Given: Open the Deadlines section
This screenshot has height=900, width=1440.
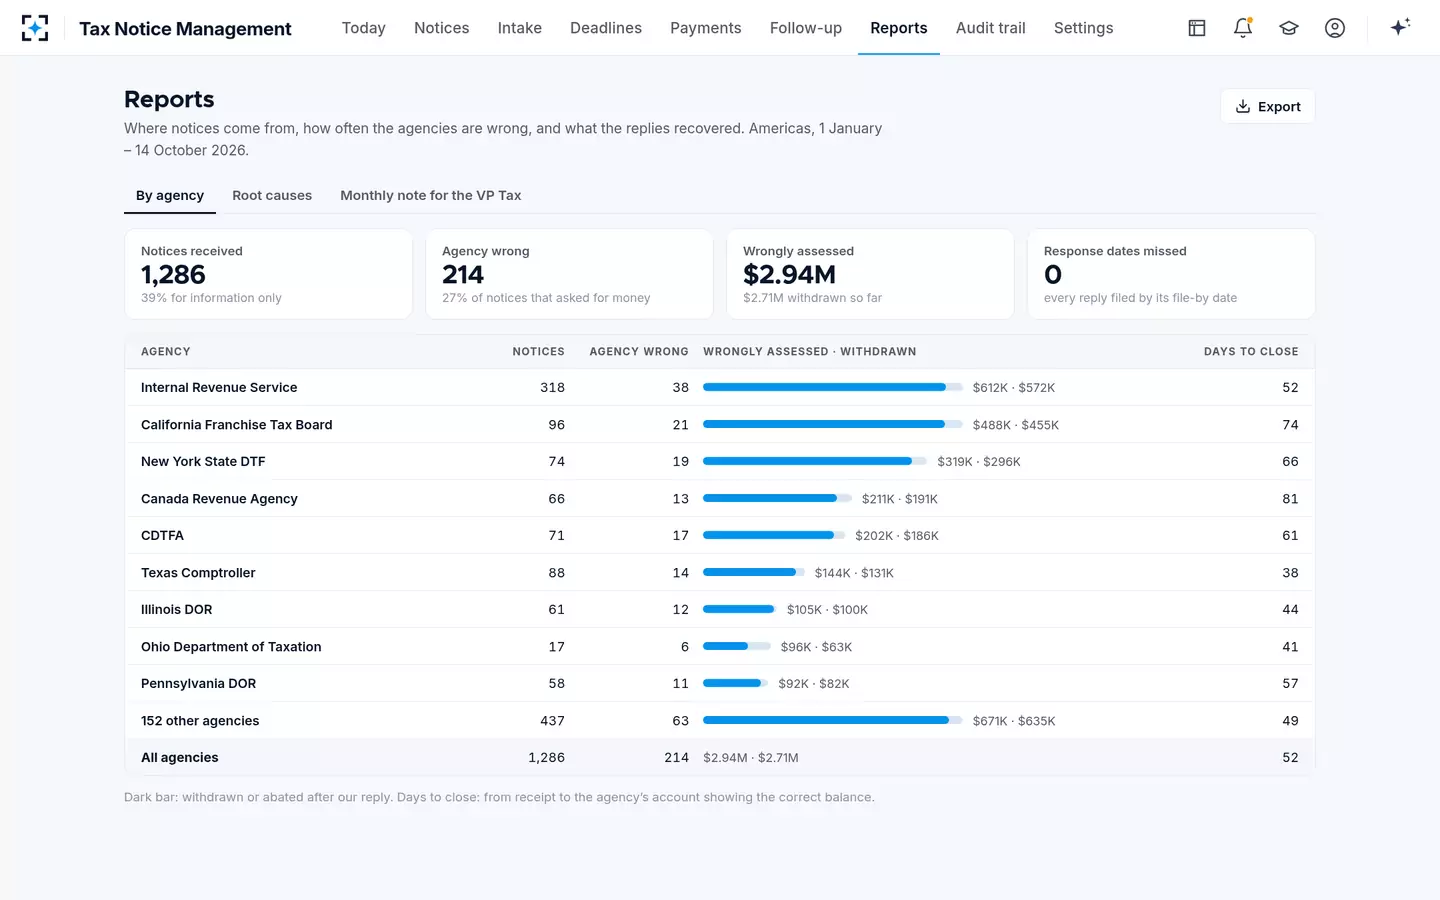Looking at the screenshot, I should point(606,28).
